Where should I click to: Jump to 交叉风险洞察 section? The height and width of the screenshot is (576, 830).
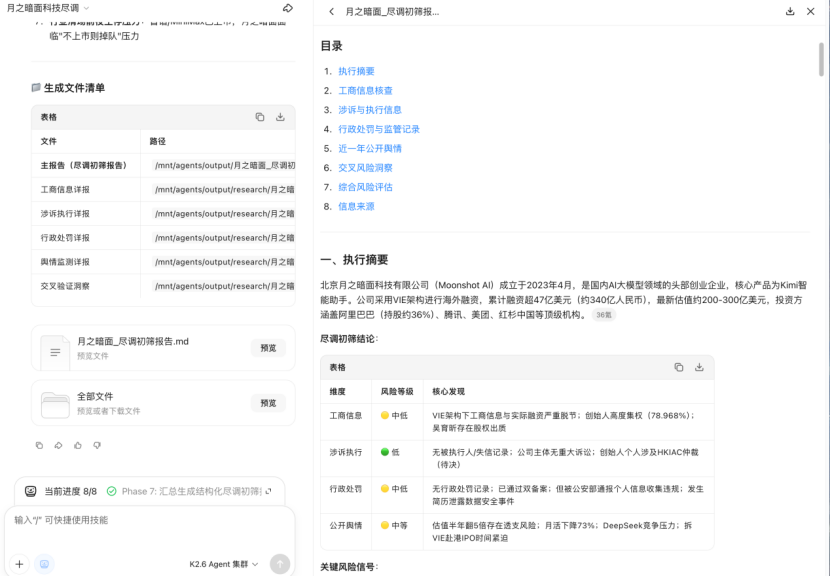(x=365, y=168)
